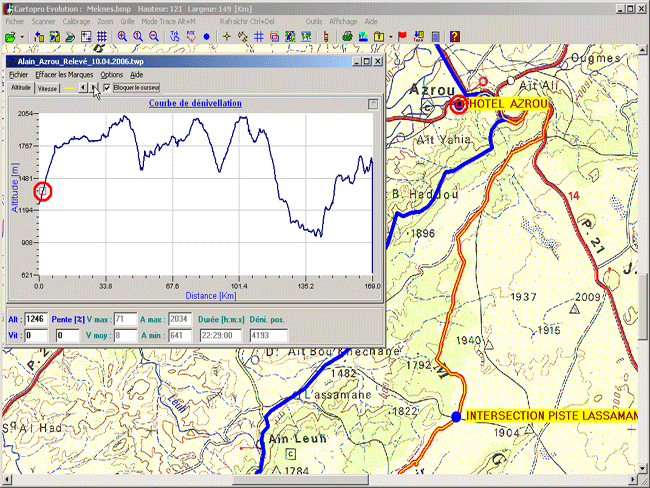Open the Scanner menu
650x488 pixels.
43,22
